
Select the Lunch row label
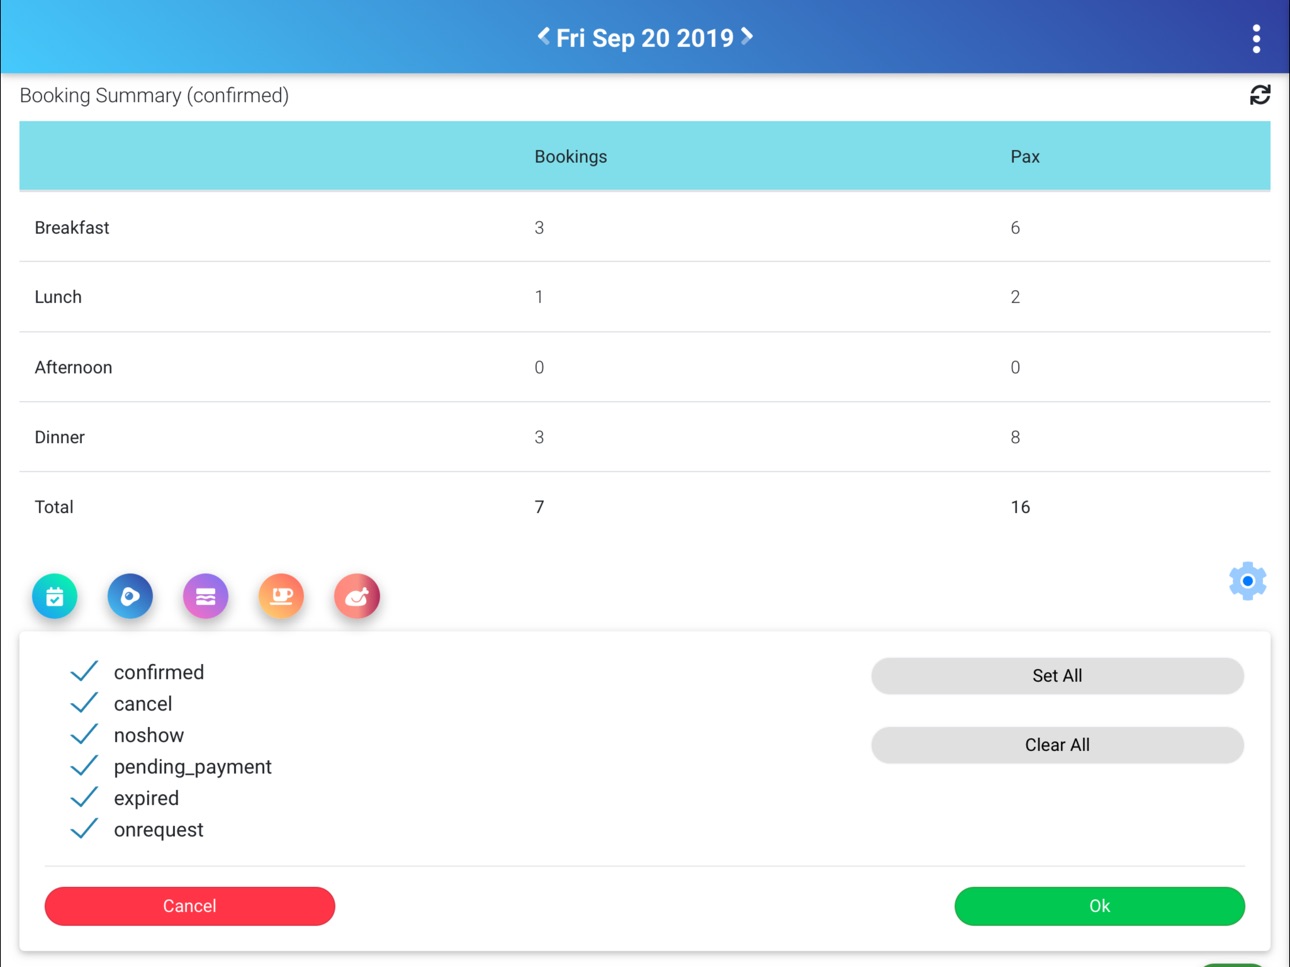58,297
